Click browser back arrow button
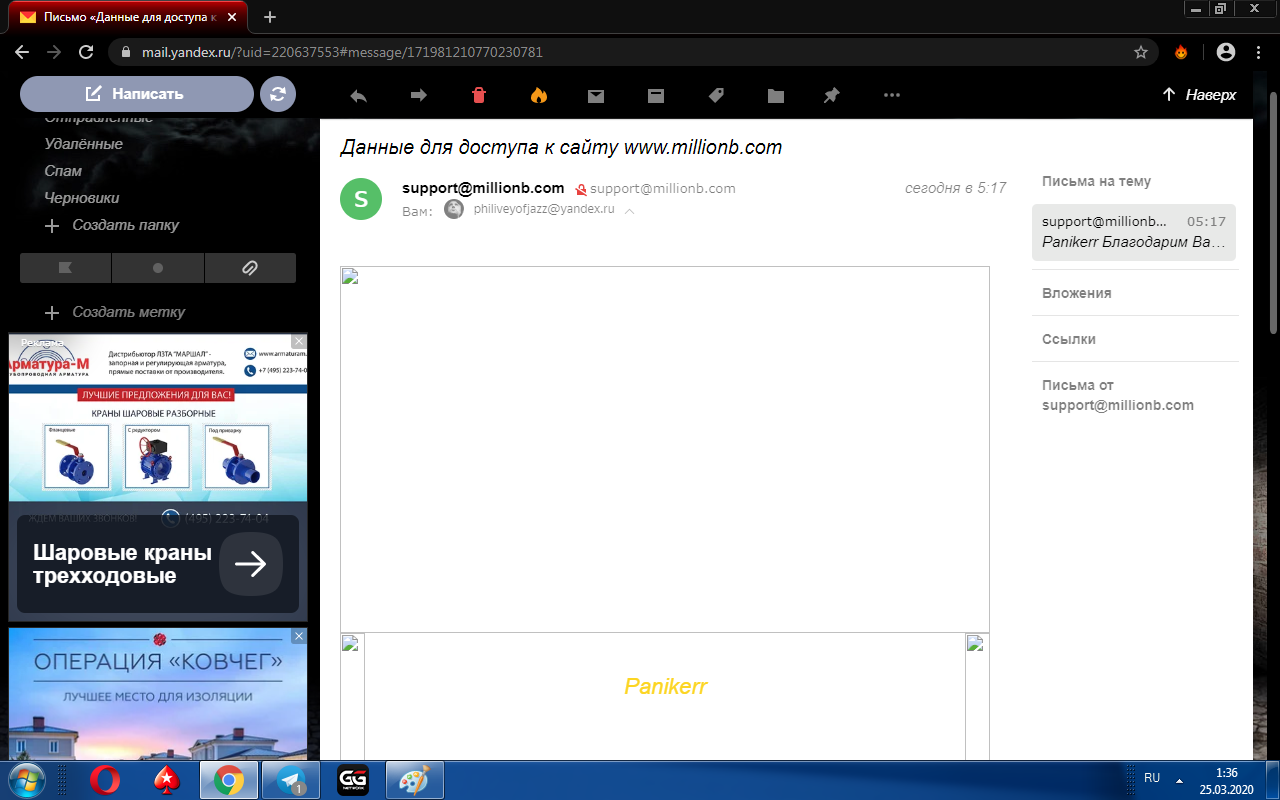Image resolution: width=1280 pixels, height=800 pixels. pos(22,52)
